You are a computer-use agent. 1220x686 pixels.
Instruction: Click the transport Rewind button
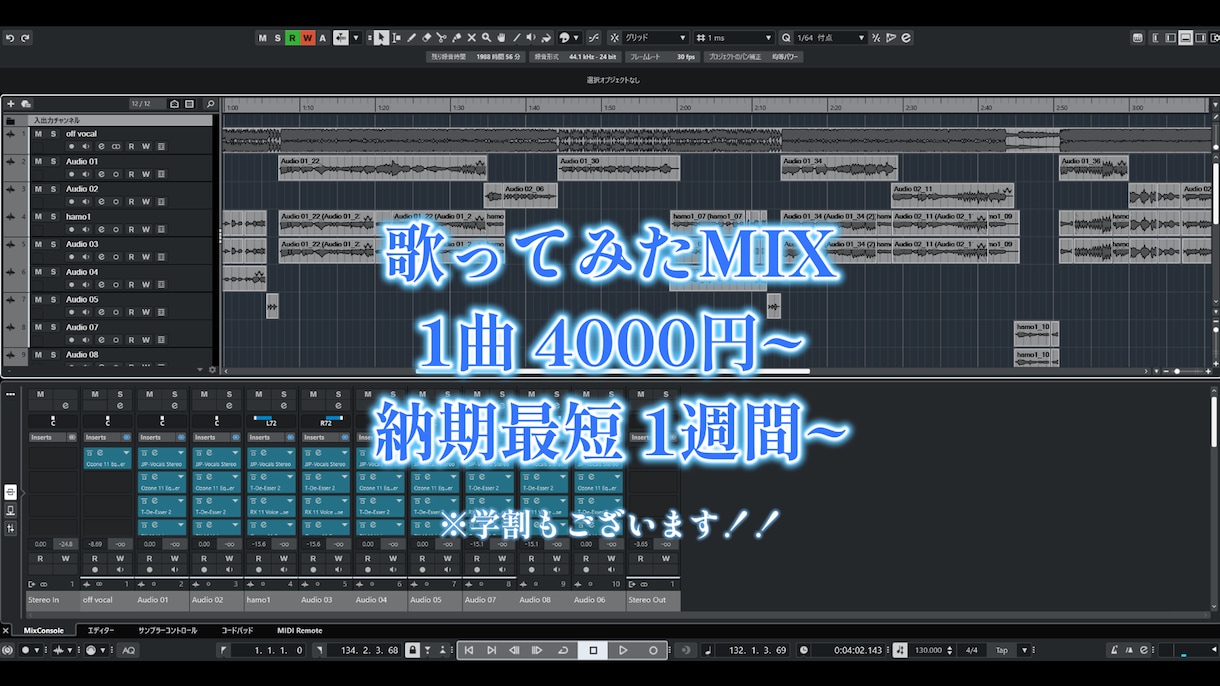tap(514, 650)
